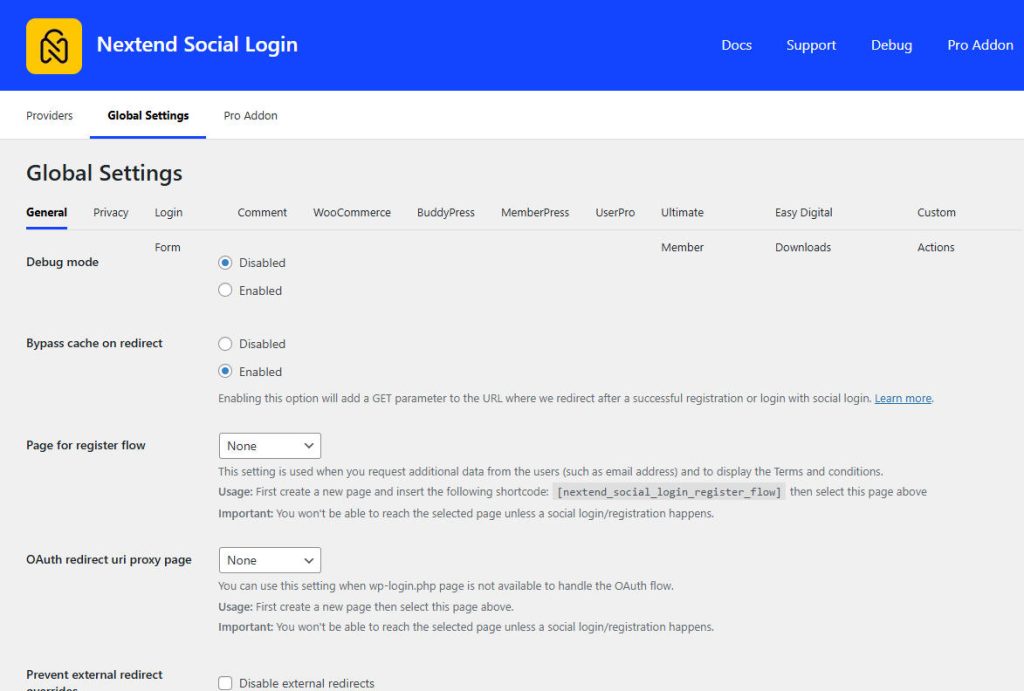The image size is (1024, 691).
Task: Expand the OAuth redirect uri proxy page dropdown
Action: [x=269, y=561]
